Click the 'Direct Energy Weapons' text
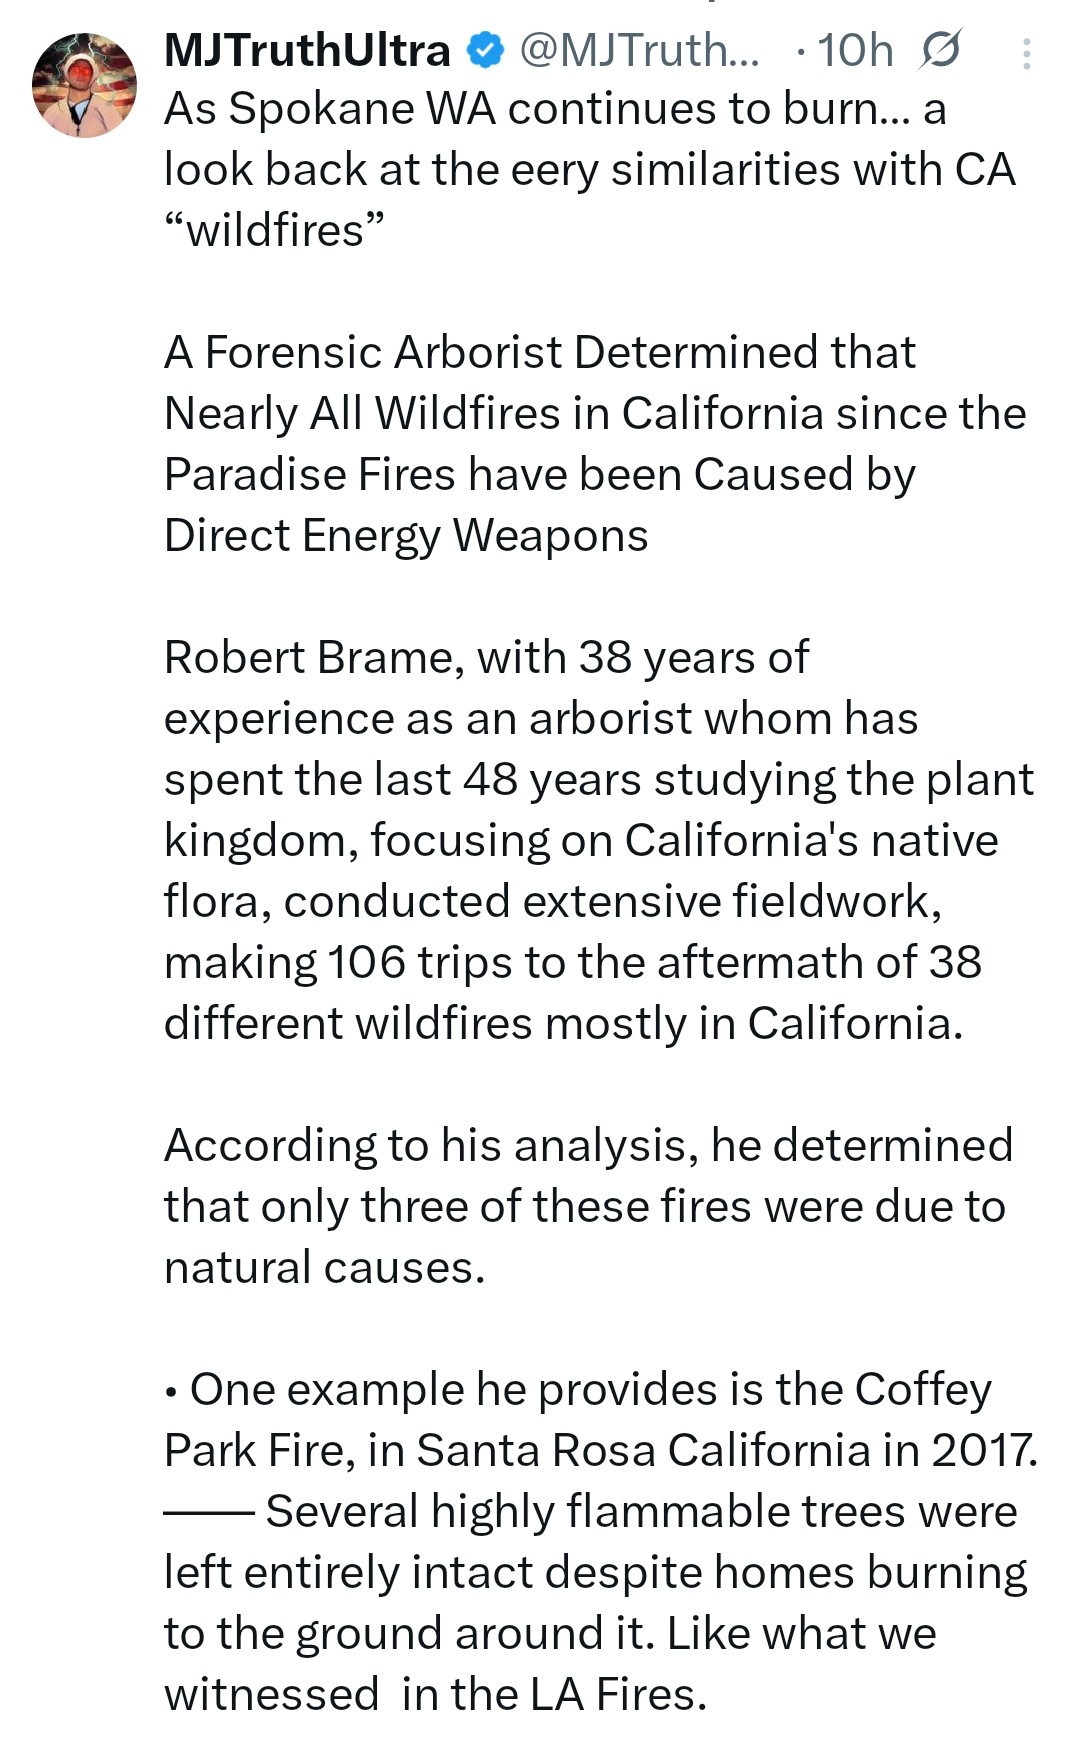The image size is (1080, 1737). [406, 536]
